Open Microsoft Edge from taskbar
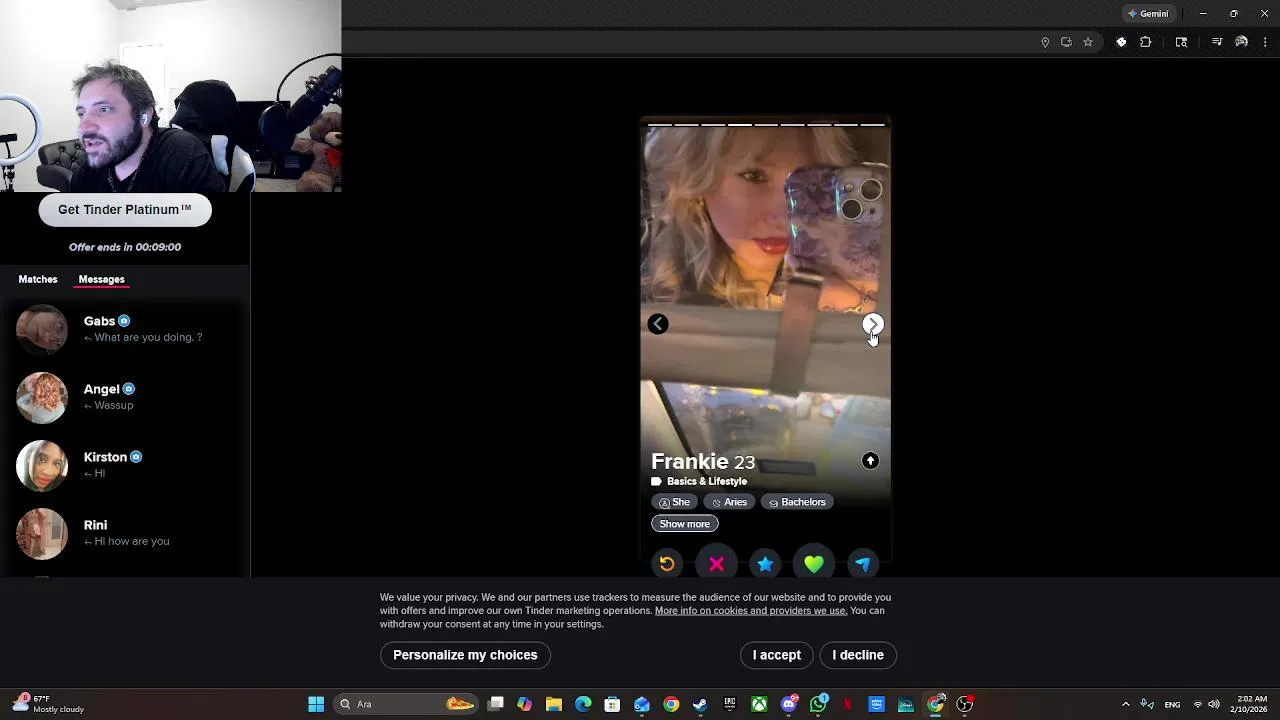Image resolution: width=1280 pixels, height=720 pixels. [583, 704]
